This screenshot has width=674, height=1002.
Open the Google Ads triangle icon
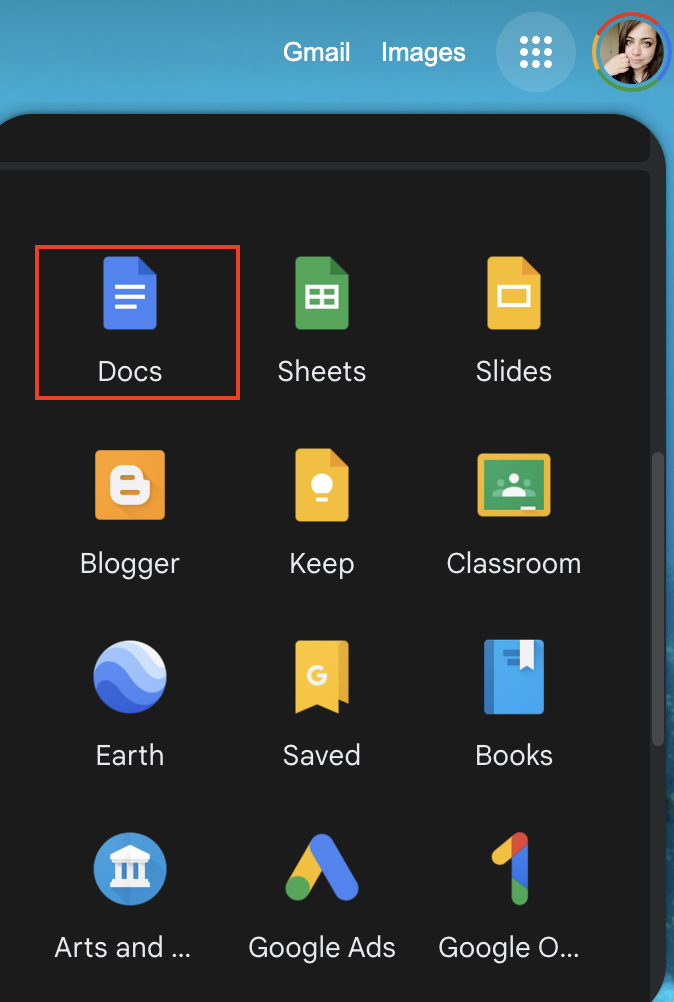coord(322,868)
